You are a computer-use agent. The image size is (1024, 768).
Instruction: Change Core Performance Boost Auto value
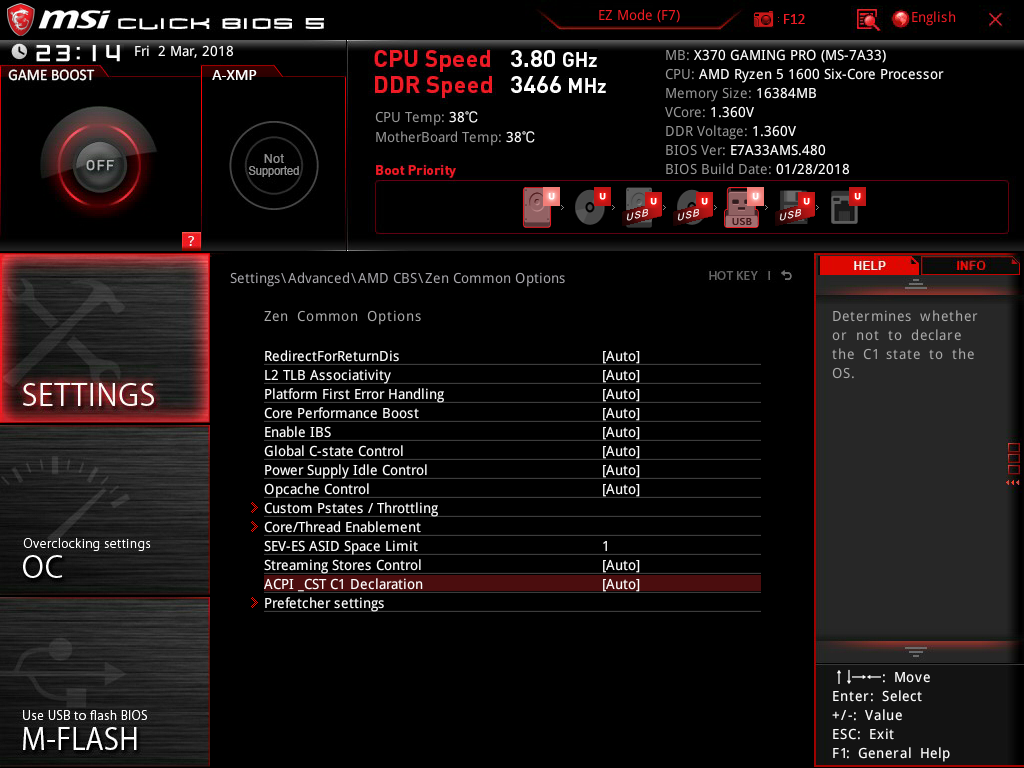coord(620,413)
